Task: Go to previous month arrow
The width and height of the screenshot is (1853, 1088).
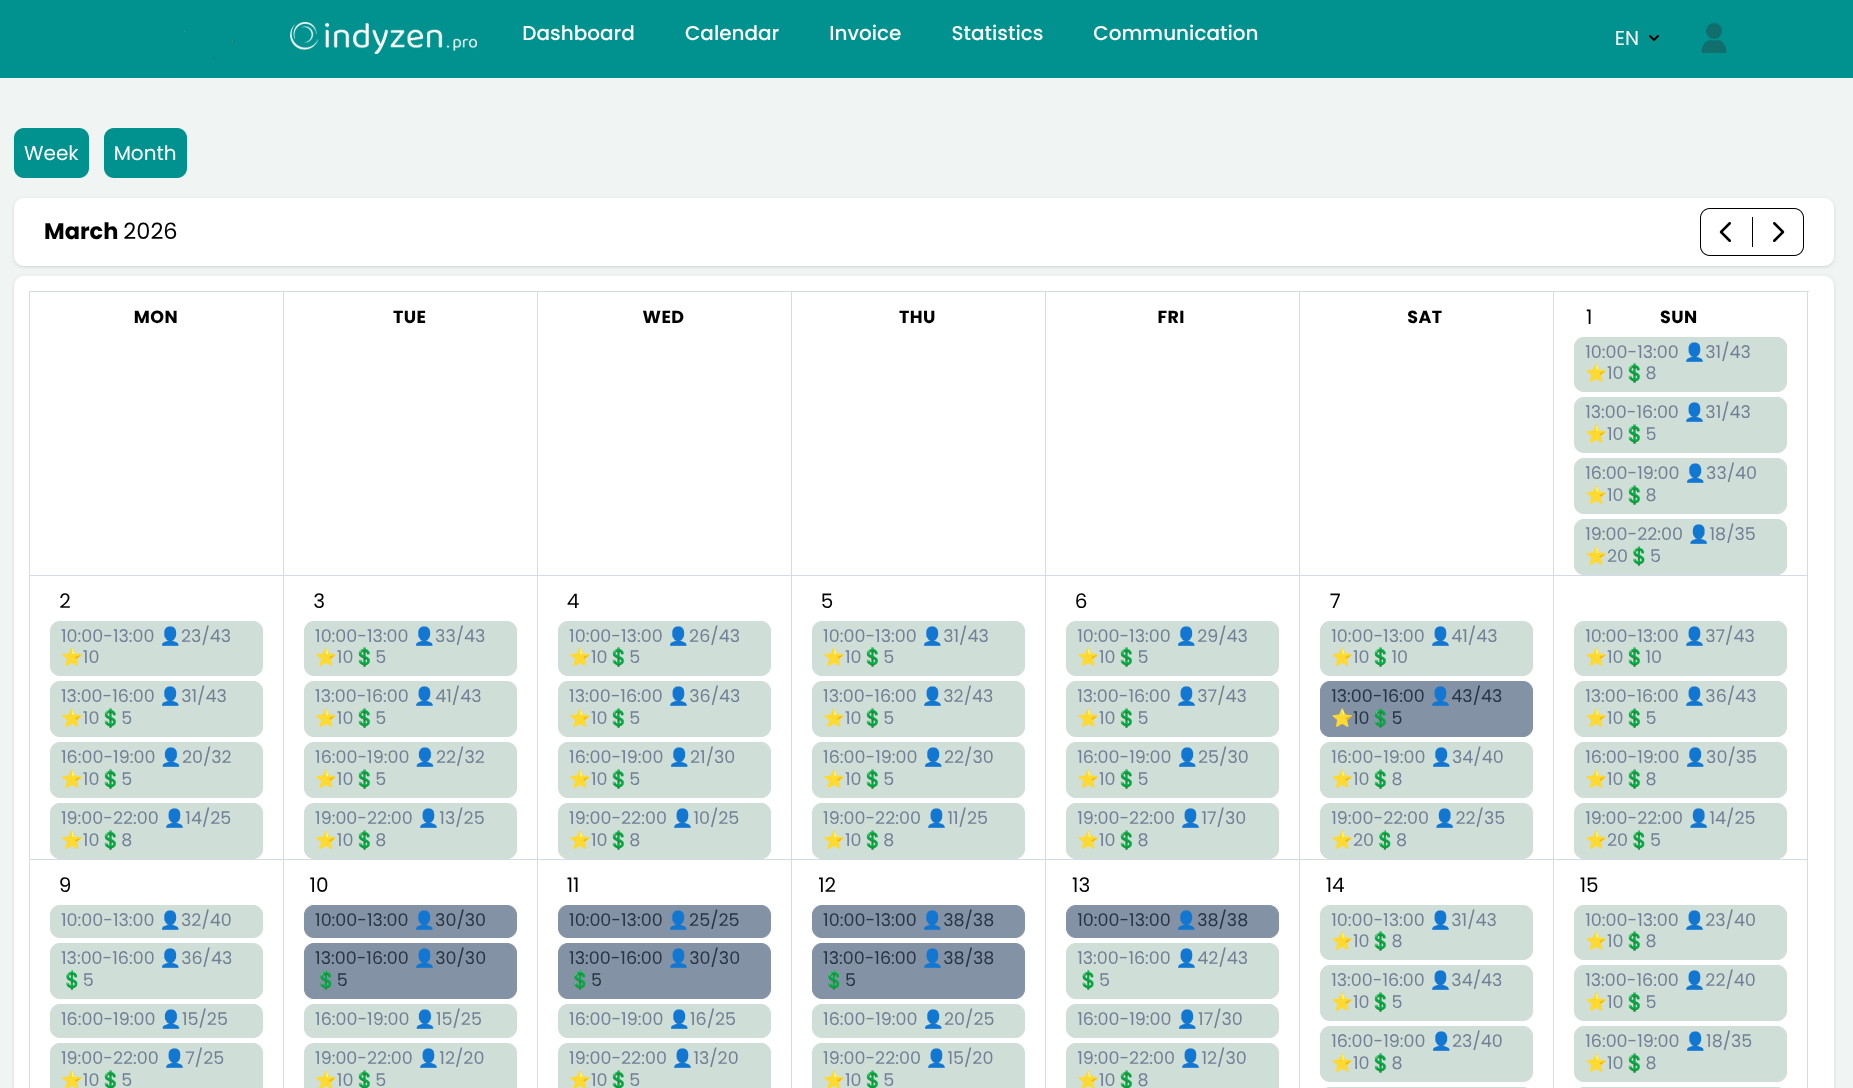Action: click(1726, 232)
